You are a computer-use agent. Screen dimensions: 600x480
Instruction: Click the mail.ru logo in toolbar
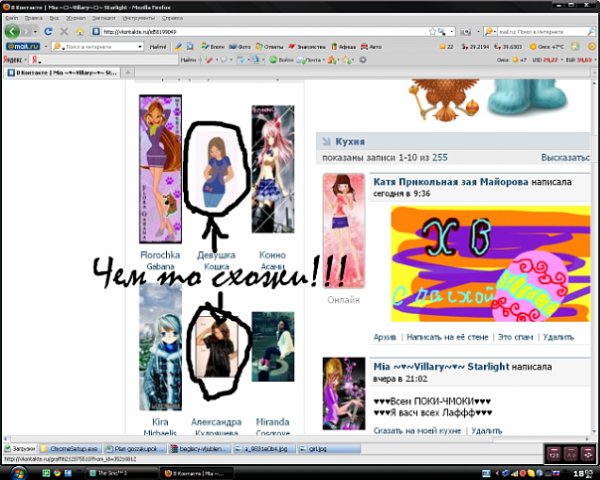click(22, 46)
